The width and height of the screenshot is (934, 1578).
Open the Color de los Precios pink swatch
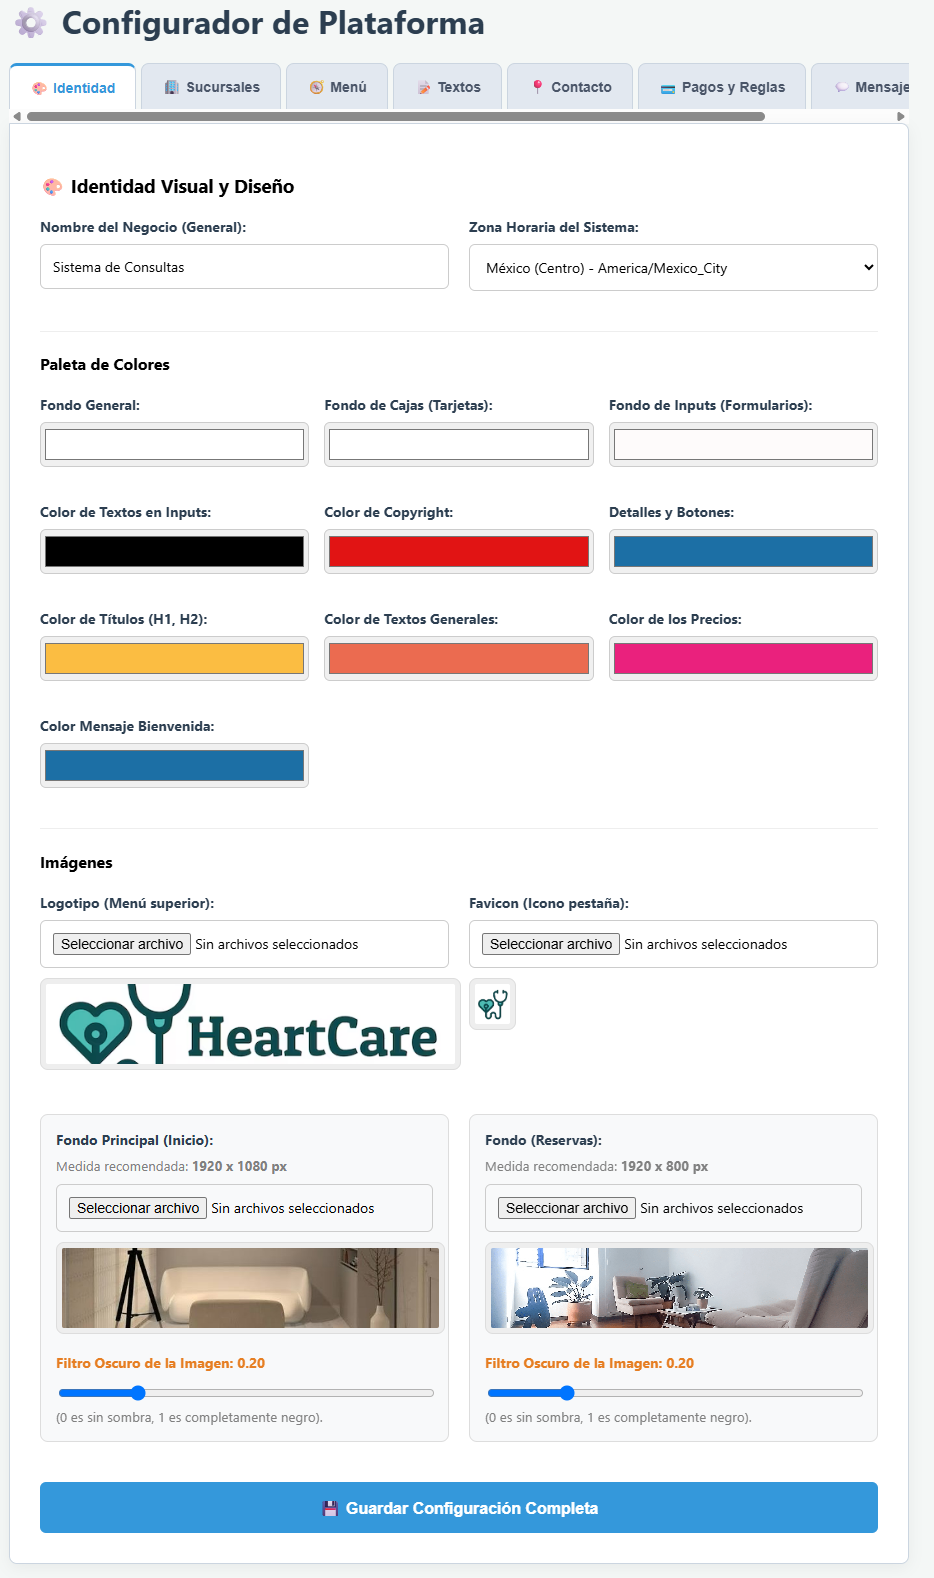point(743,658)
